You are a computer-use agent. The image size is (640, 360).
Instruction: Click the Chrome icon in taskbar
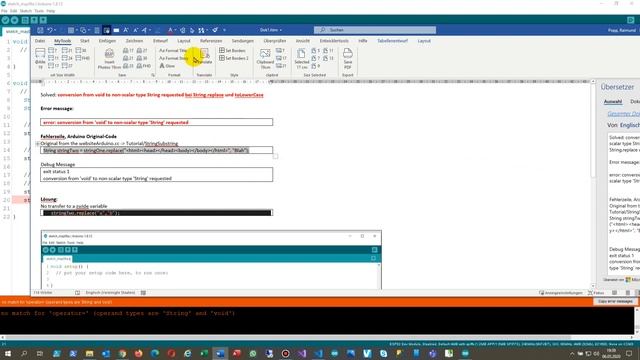122,353
